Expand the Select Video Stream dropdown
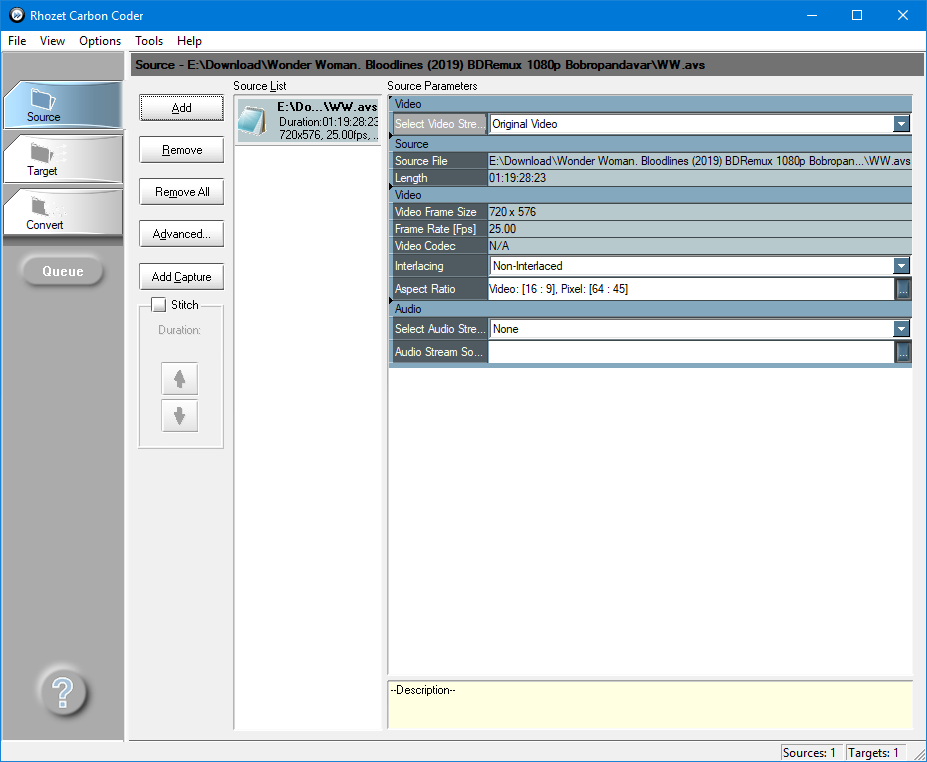The image size is (927, 762). click(901, 124)
